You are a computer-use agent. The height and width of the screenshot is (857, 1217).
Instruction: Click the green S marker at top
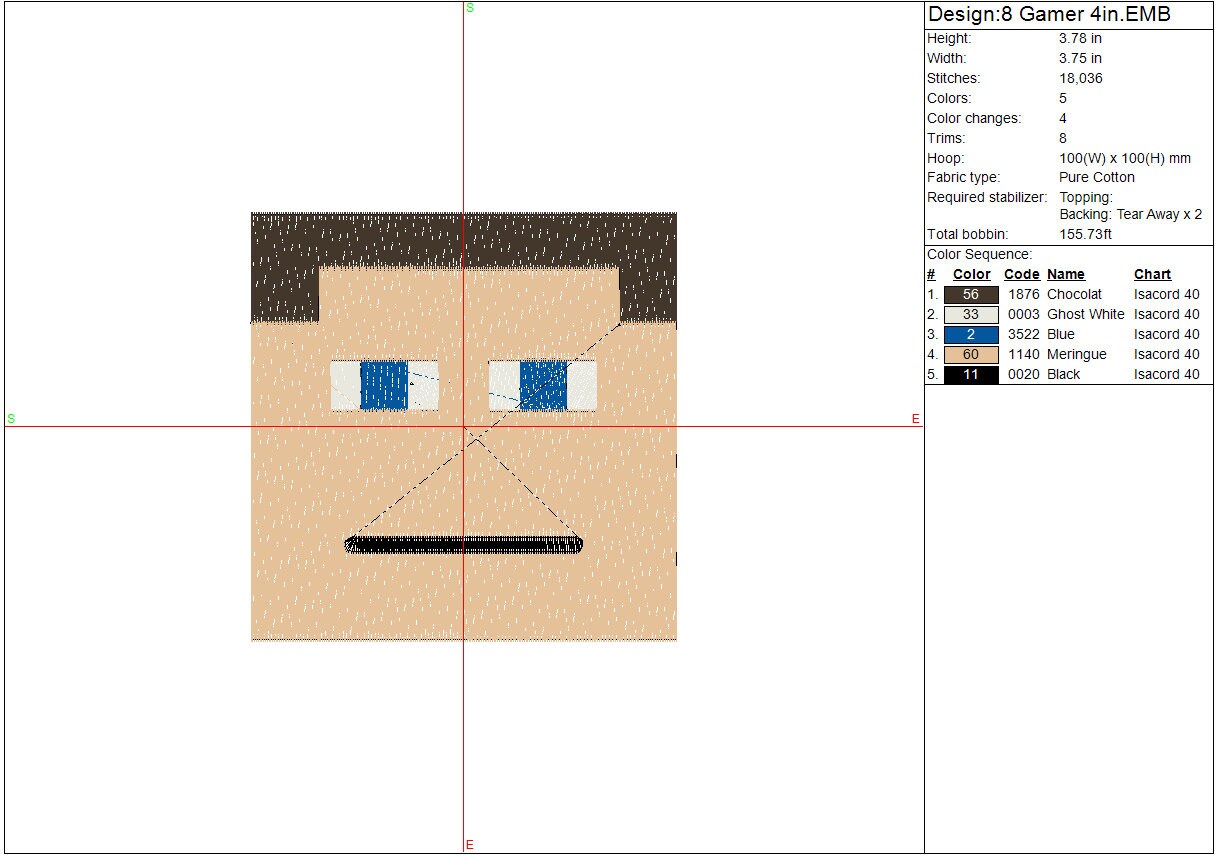tap(469, 8)
